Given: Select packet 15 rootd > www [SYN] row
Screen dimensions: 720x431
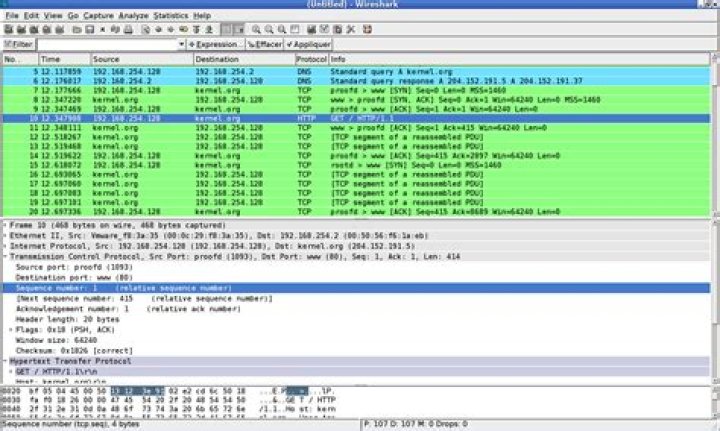Looking at the screenshot, I should coord(356,165).
